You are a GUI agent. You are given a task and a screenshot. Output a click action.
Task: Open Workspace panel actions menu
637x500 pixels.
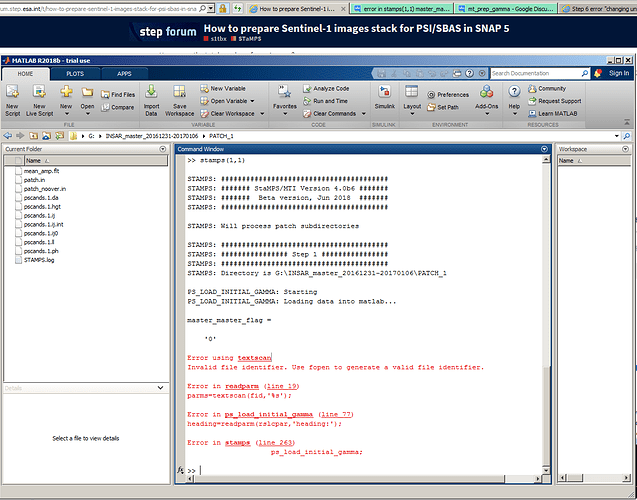pyautogui.click(x=625, y=149)
